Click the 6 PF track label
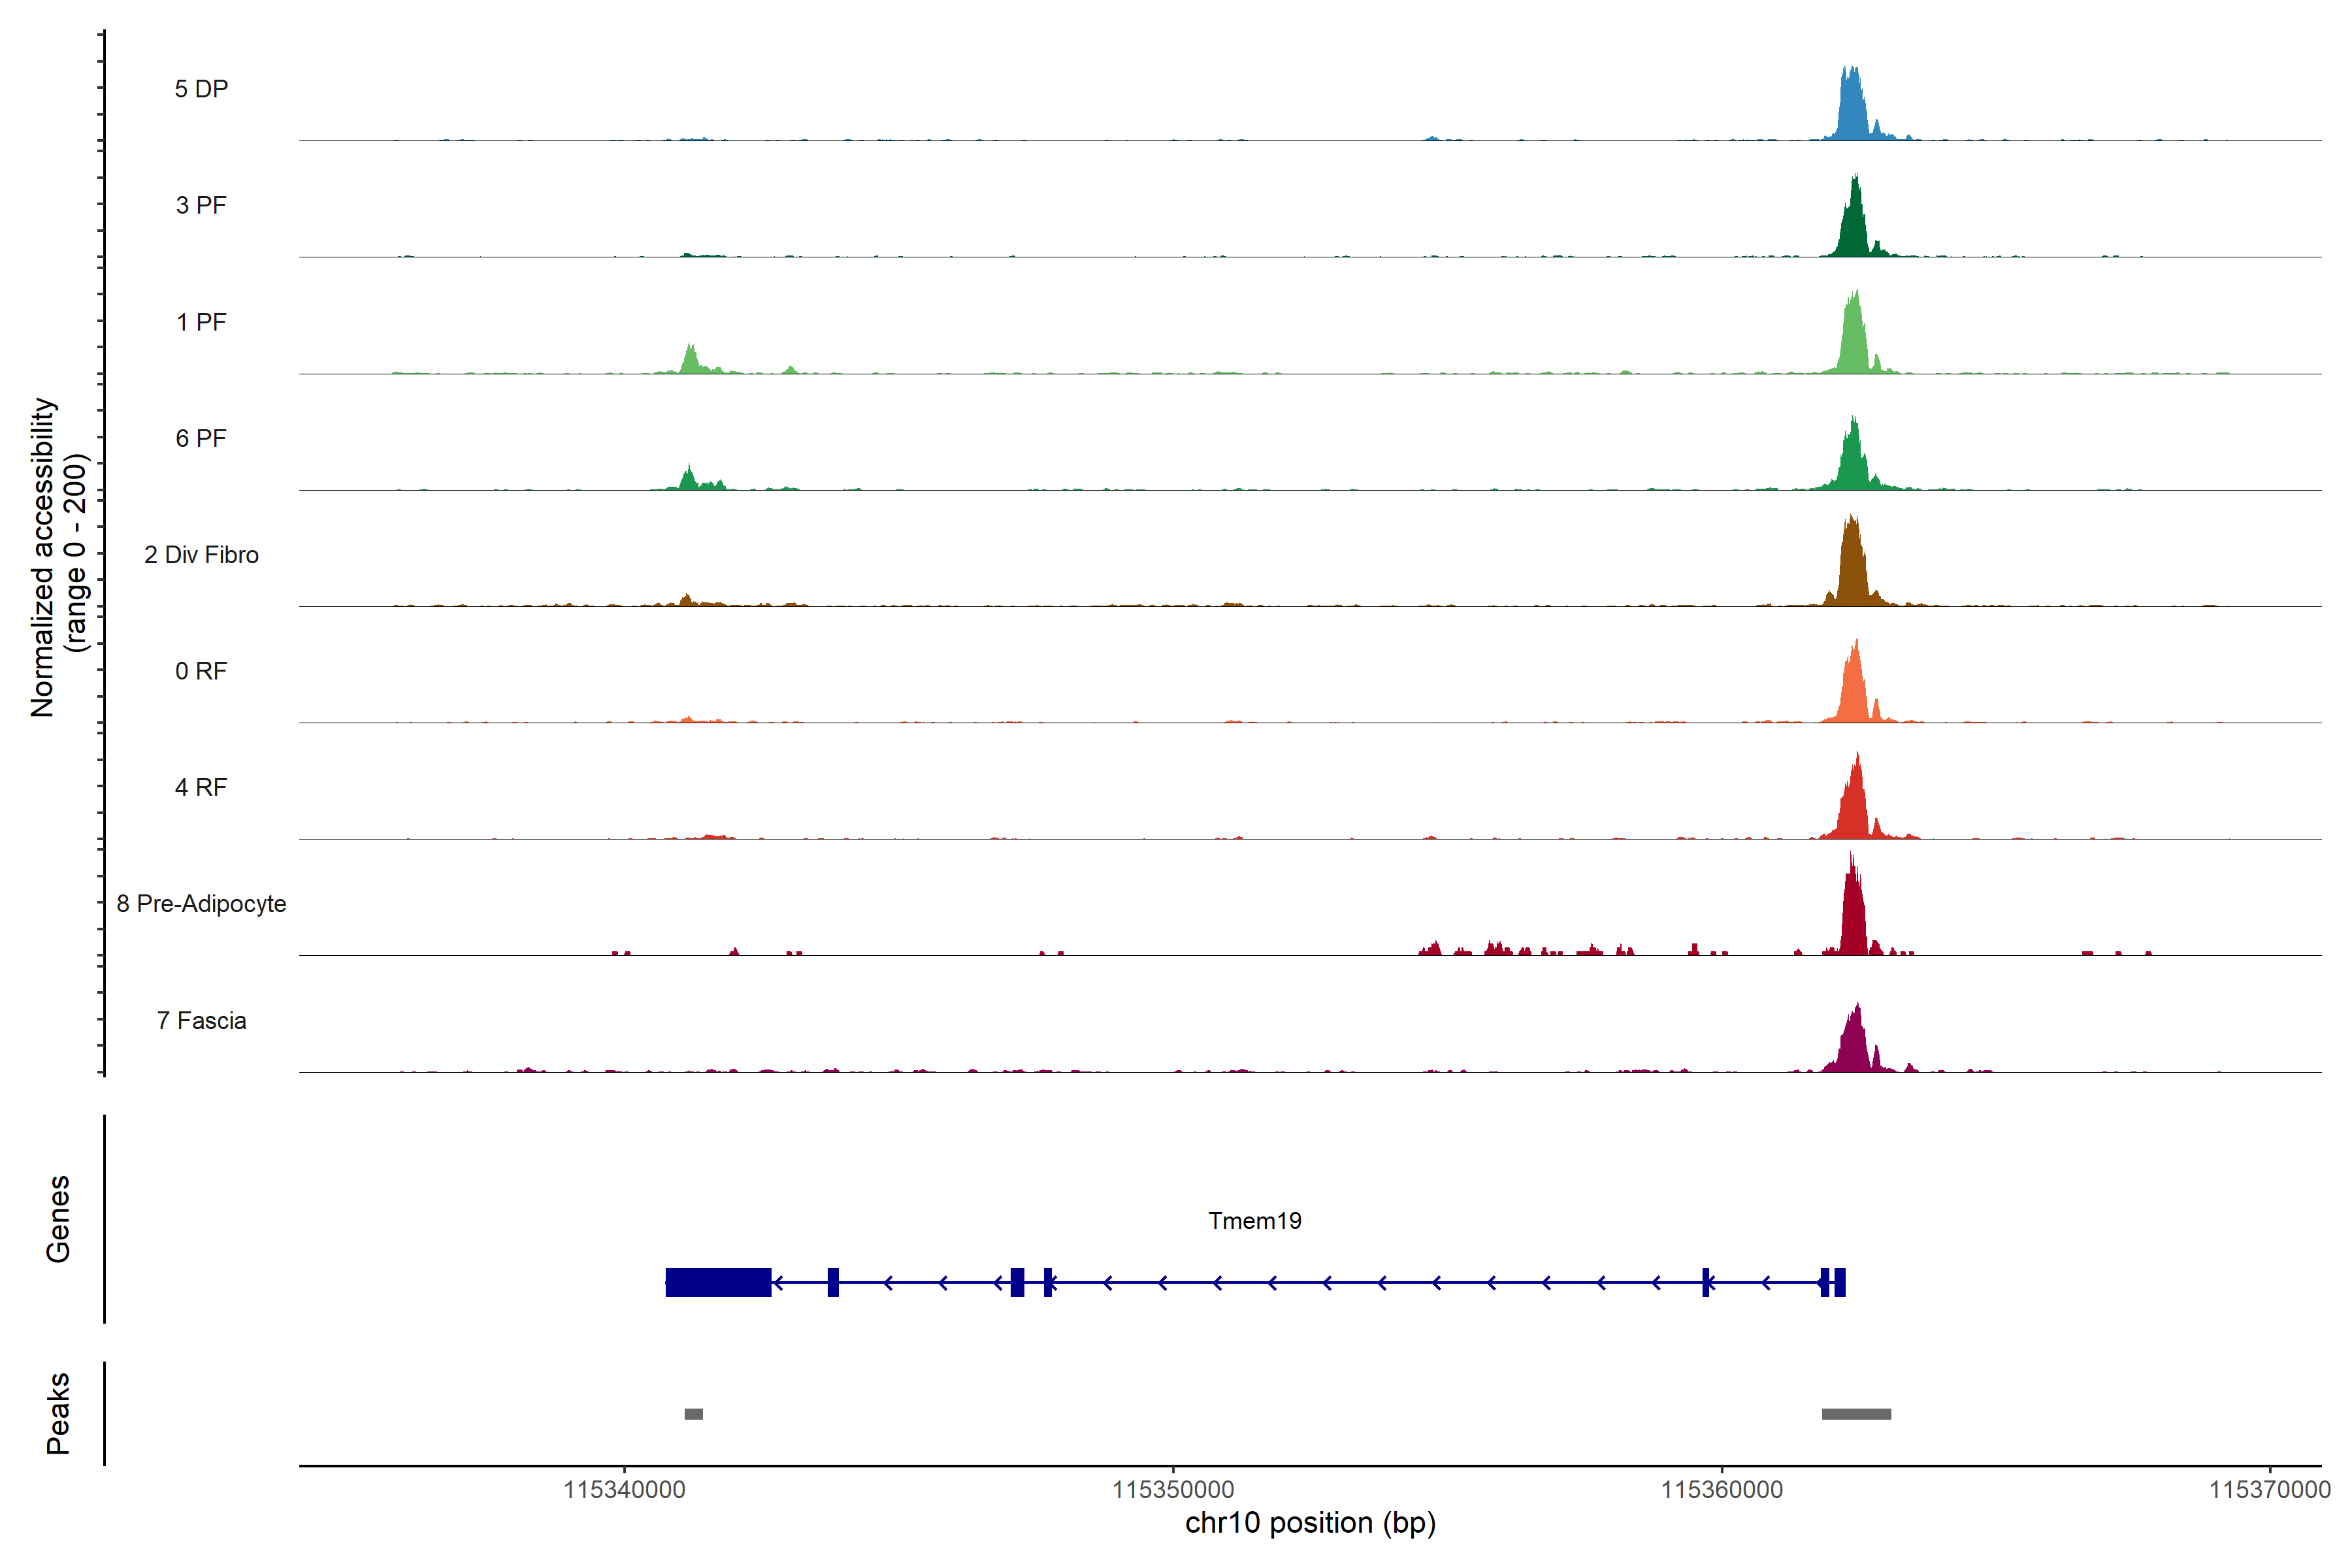 pyautogui.click(x=201, y=438)
